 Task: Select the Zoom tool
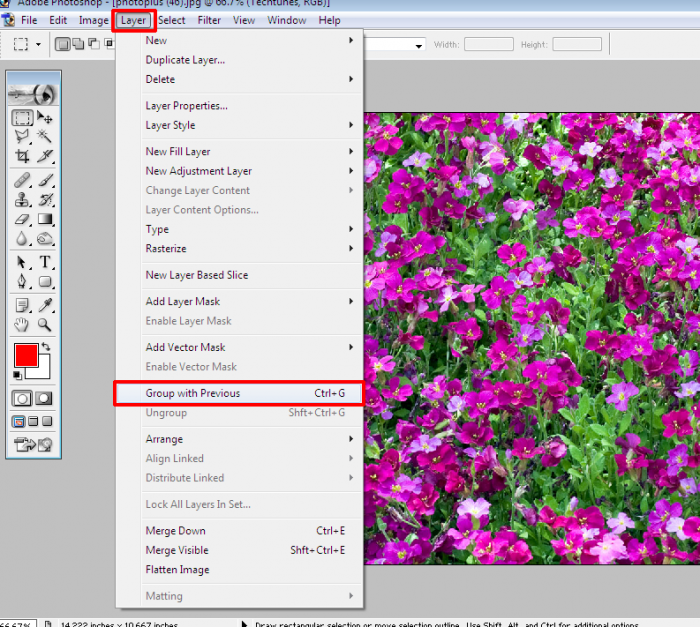click(x=45, y=325)
